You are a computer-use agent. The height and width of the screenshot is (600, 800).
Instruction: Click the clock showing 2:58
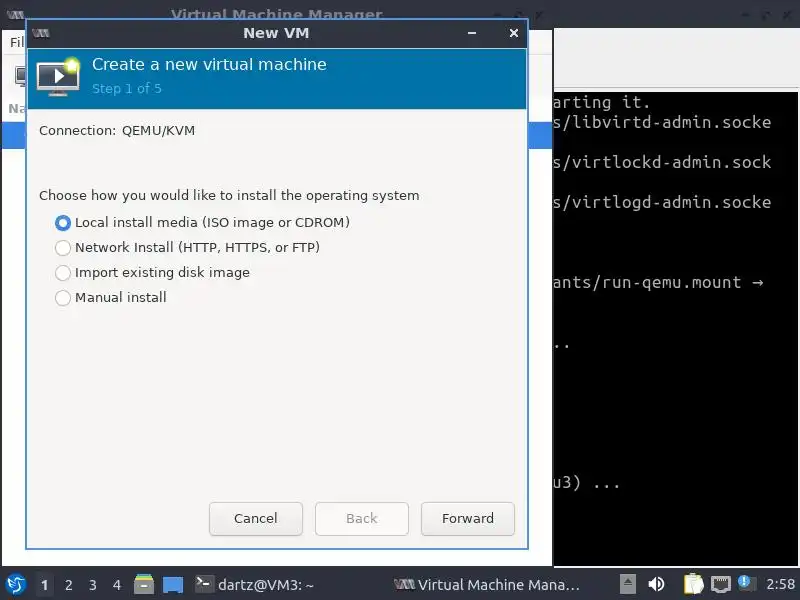click(x=780, y=584)
